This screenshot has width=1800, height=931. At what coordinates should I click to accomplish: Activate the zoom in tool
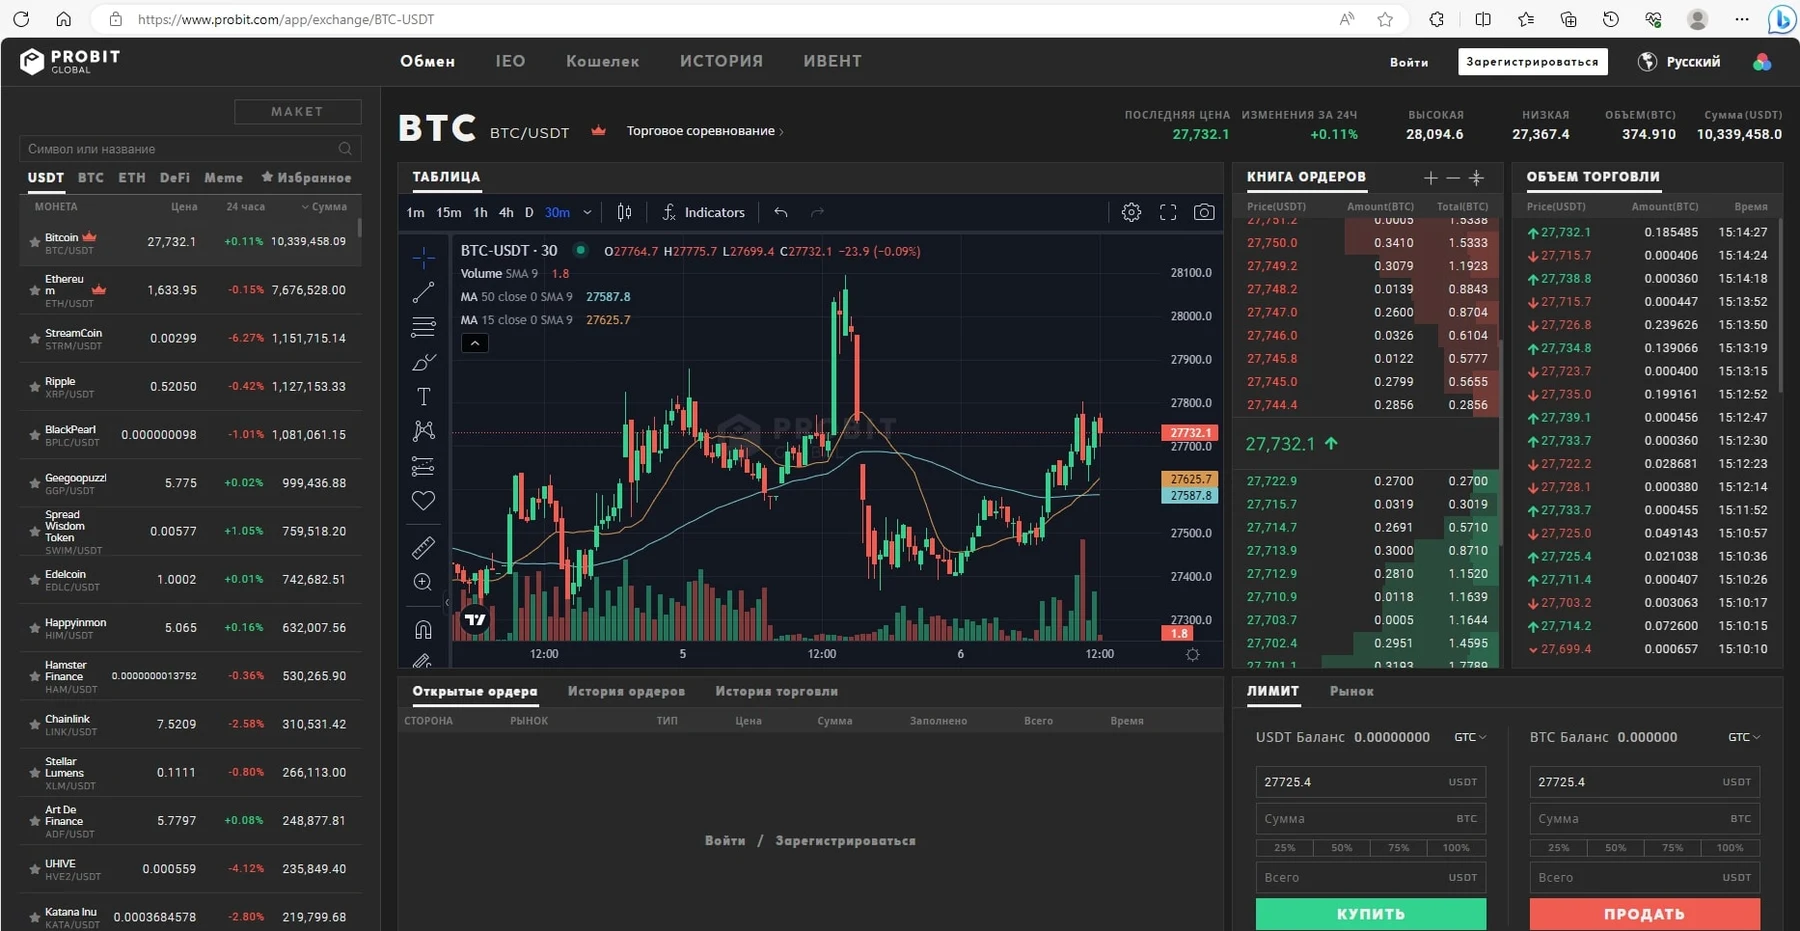[x=423, y=582]
